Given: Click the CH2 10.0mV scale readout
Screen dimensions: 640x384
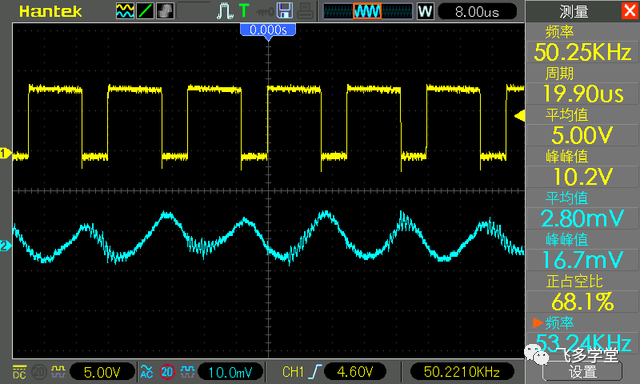Looking at the screenshot, I should point(230,372).
